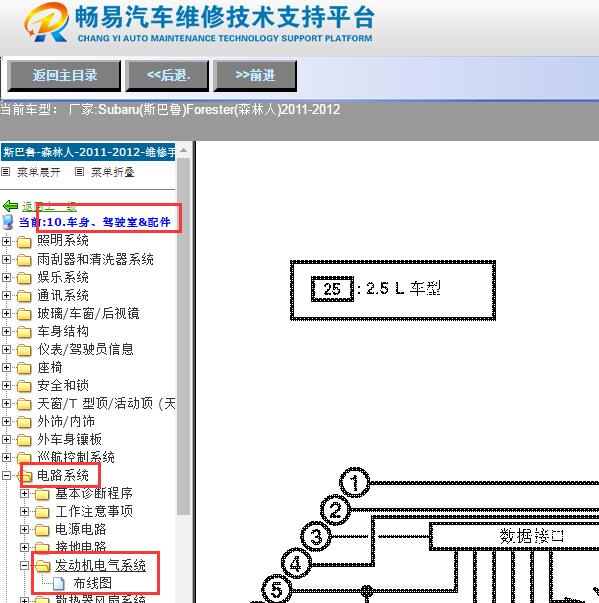Viewport: 599px width, 603px height.
Task: Click the 菜单折叠 link
Action: [113, 172]
